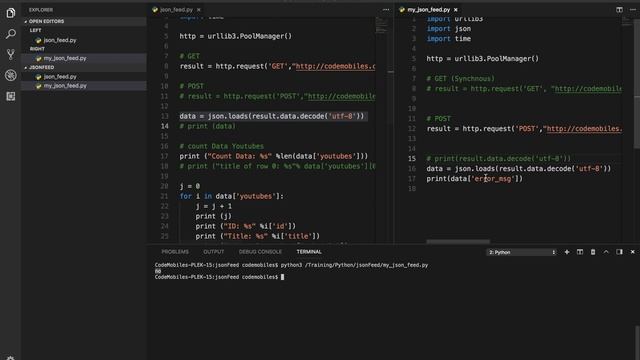
Task: Click the LEFT group label in Open Editors
Action: click(36, 30)
